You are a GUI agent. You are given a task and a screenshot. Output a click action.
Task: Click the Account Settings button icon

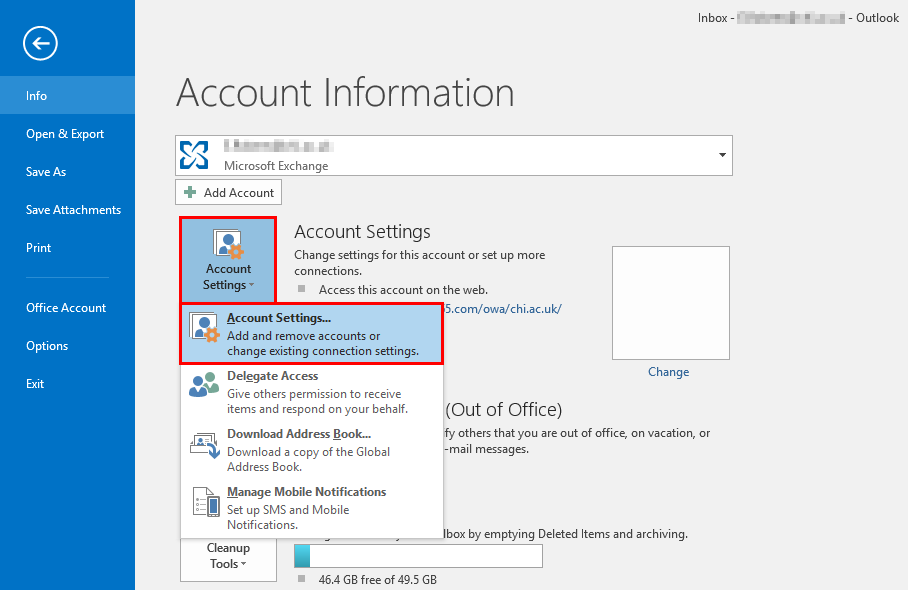pyautogui.click(x=228, y=244)
